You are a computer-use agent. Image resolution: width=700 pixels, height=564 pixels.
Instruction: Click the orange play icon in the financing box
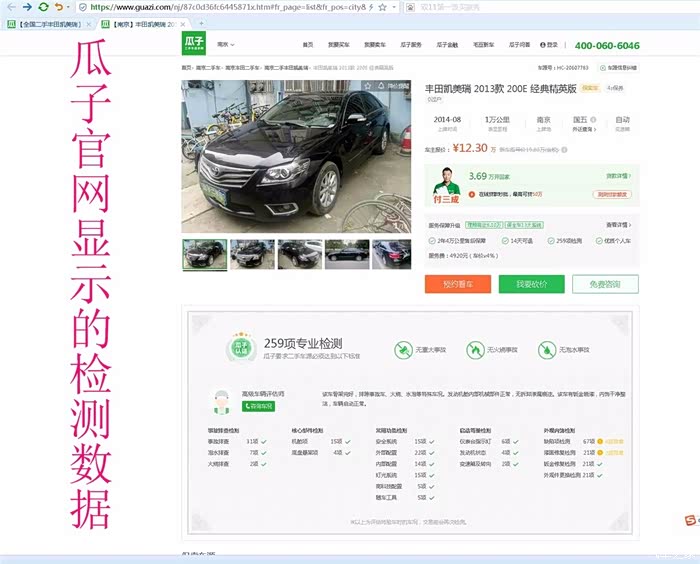tap(471, 194)
